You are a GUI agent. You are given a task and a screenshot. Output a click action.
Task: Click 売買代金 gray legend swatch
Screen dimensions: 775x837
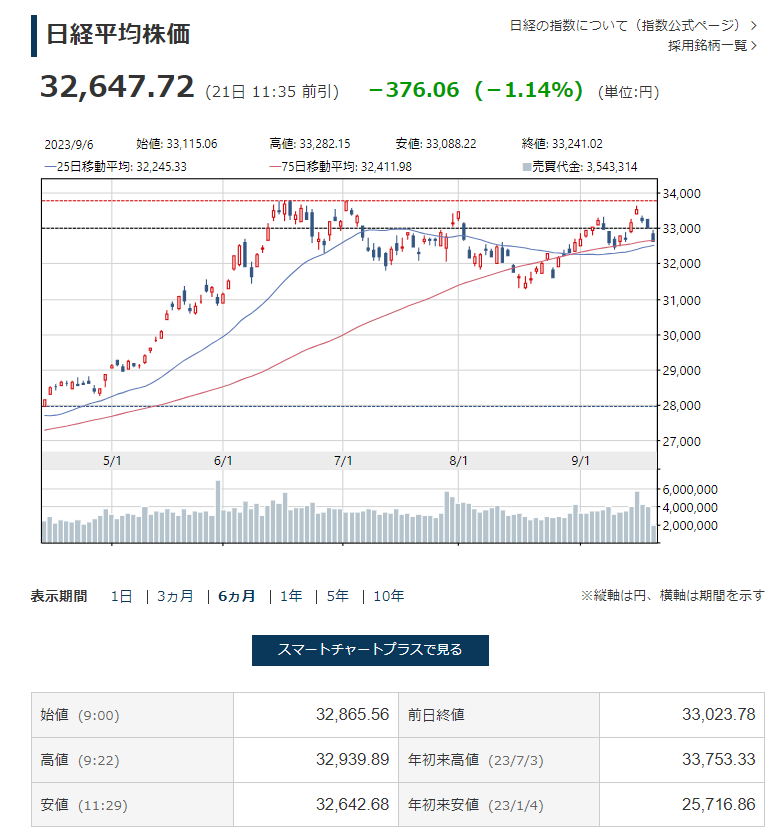(526, 167)
